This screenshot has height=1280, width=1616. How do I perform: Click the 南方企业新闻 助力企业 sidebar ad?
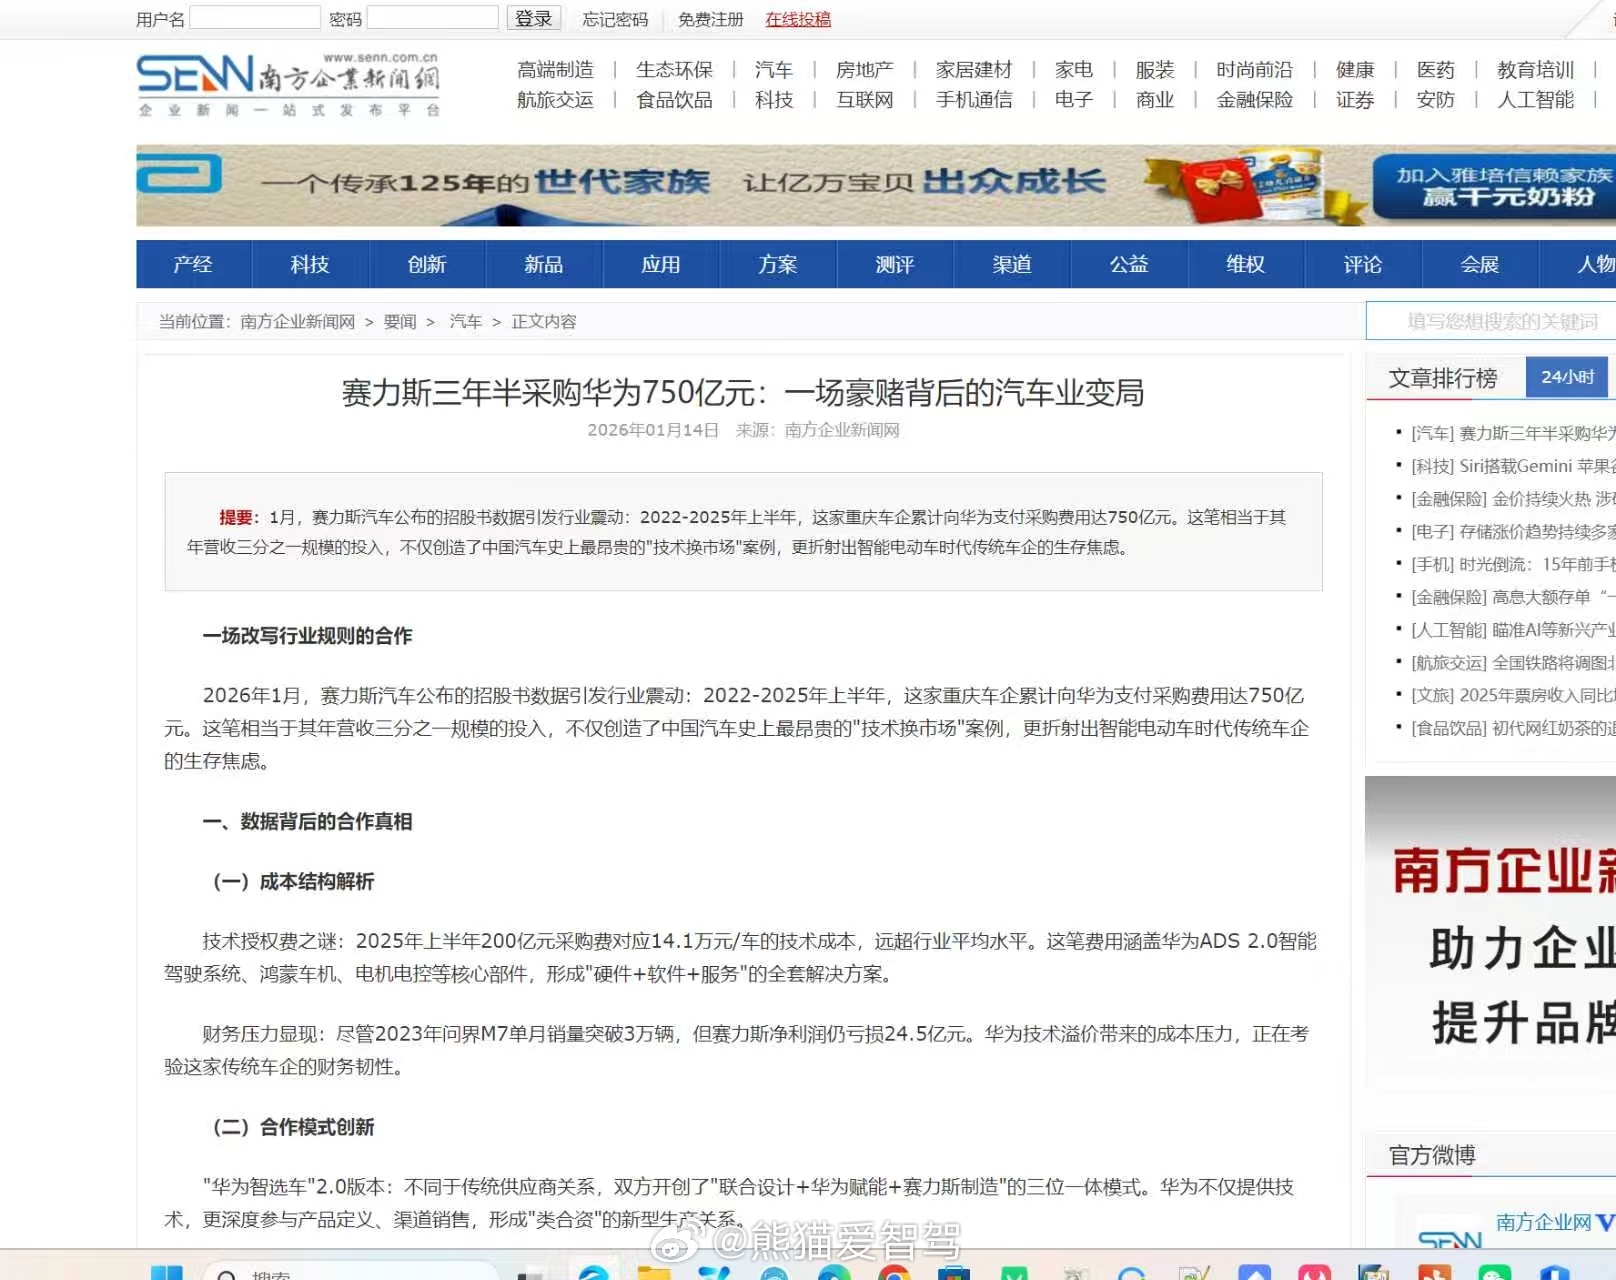coord(1491,934)
